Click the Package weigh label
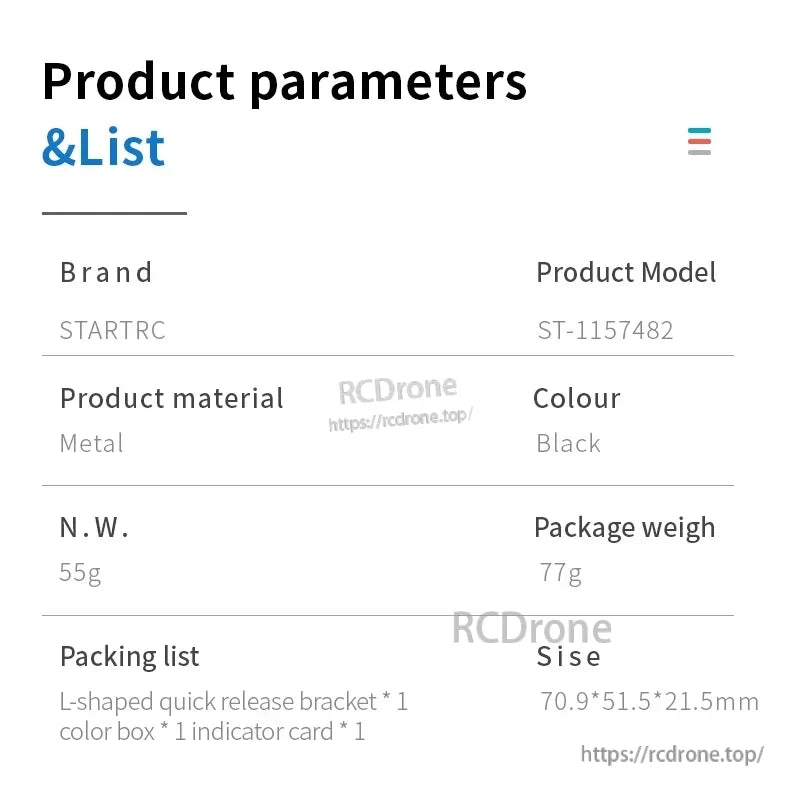The width and height of the screenshot is (800, 800). (x=624, y=527)
